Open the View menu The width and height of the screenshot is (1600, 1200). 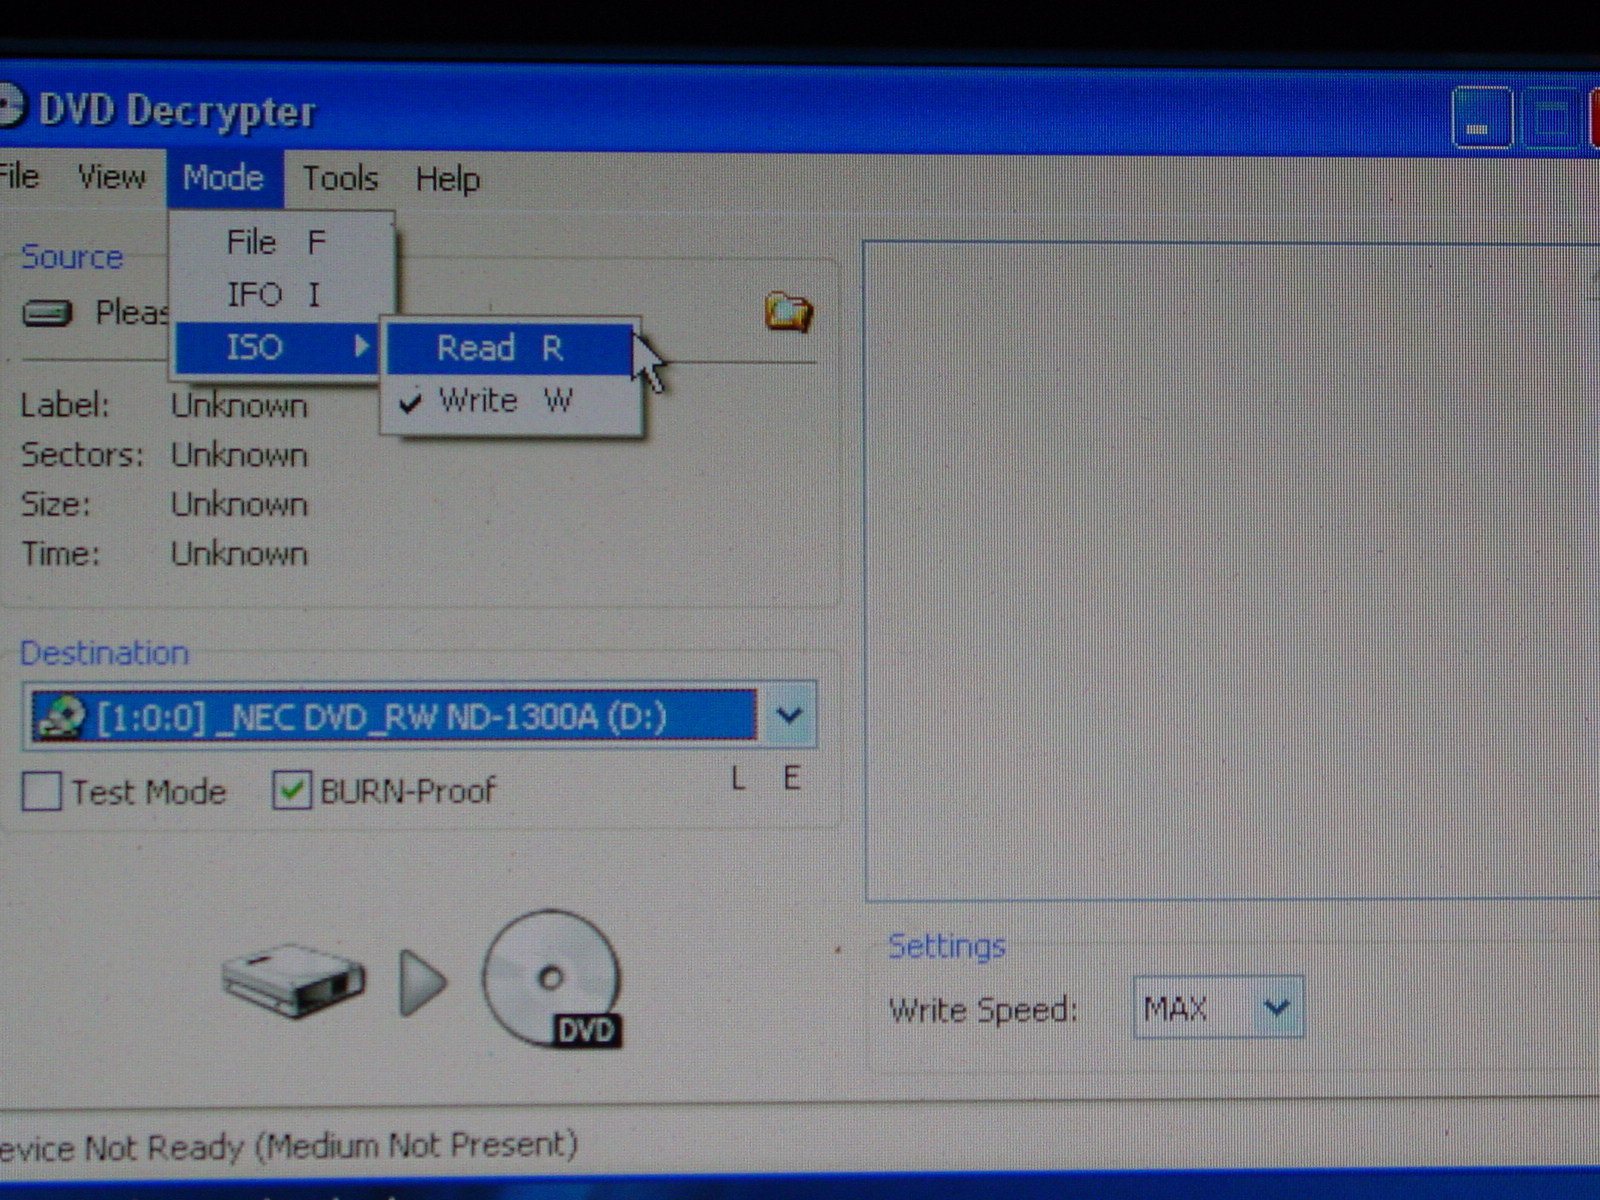pyautogui.click(x=111, y=177)
